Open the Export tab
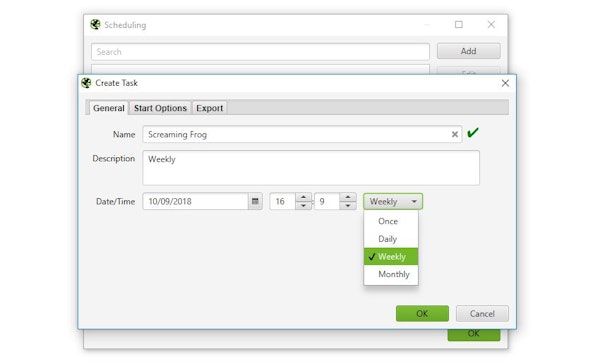The image size is (600, 364). pos(209,108)
